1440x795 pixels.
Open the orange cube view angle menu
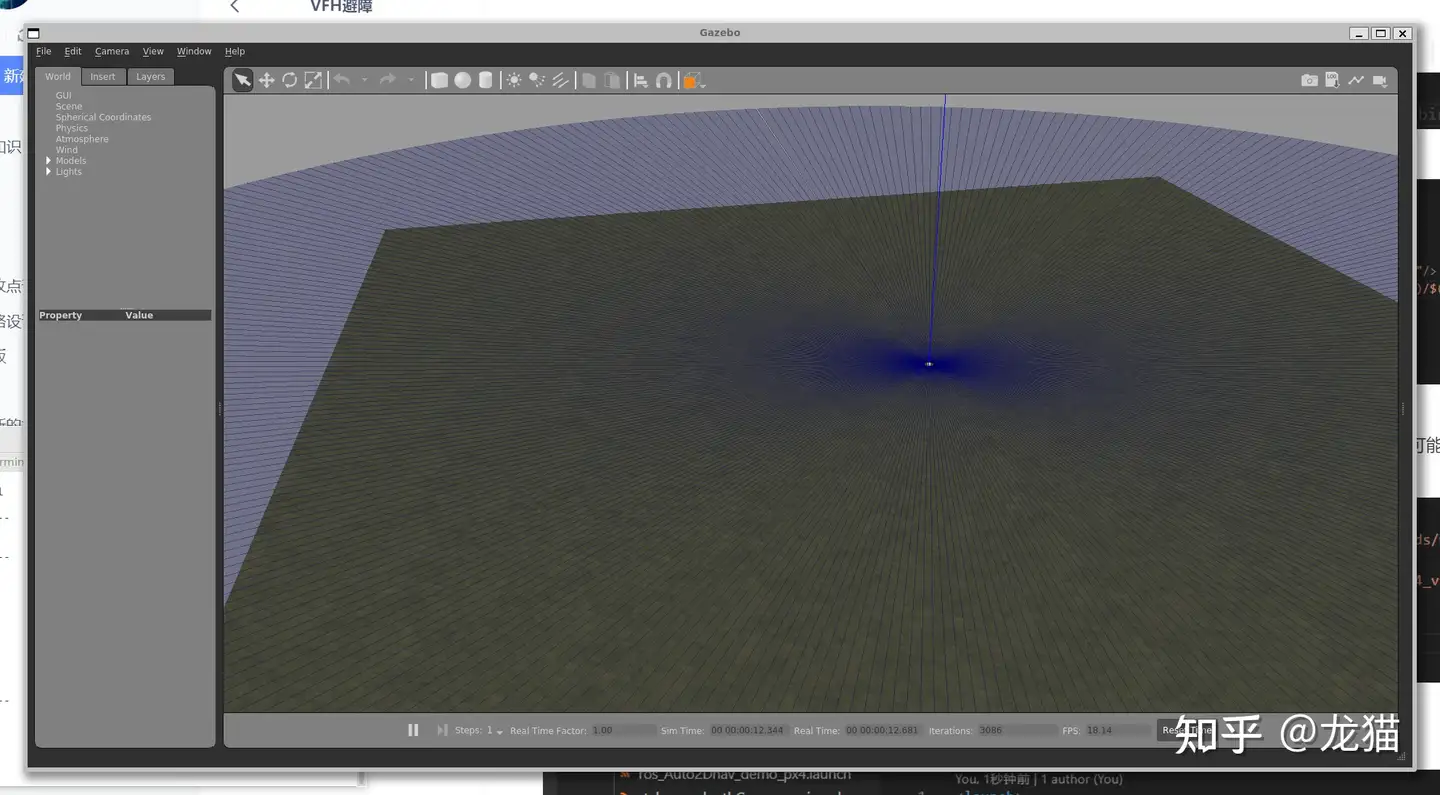pyautogui.click(x=694, y=80)
